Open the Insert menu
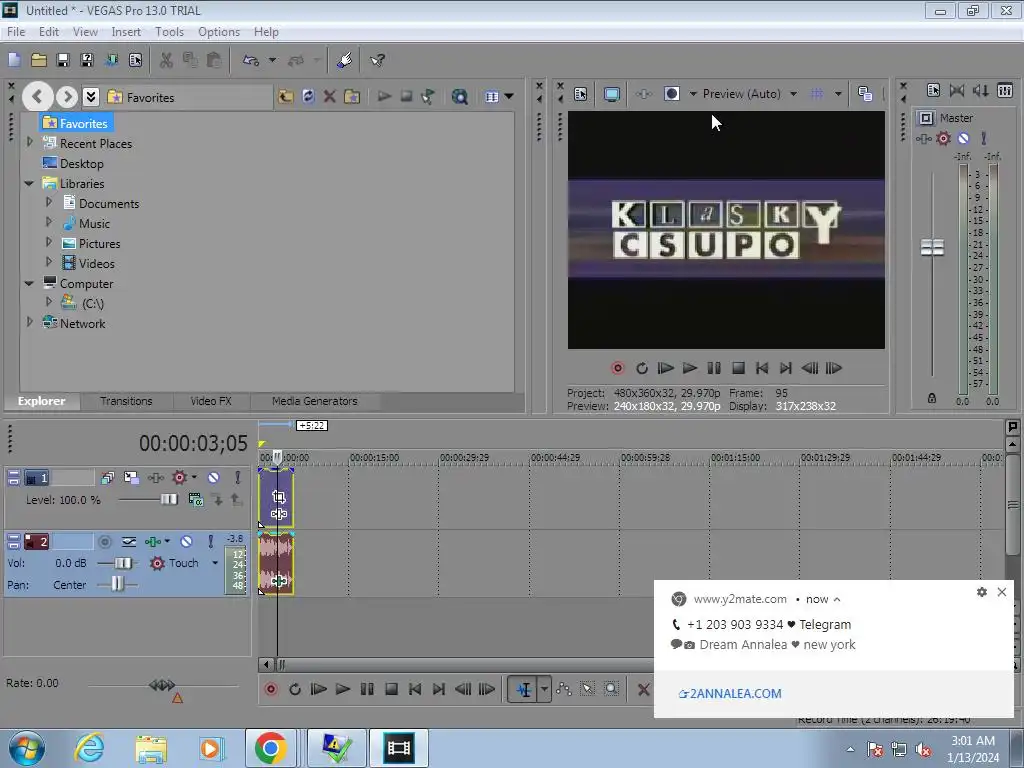 126,32
